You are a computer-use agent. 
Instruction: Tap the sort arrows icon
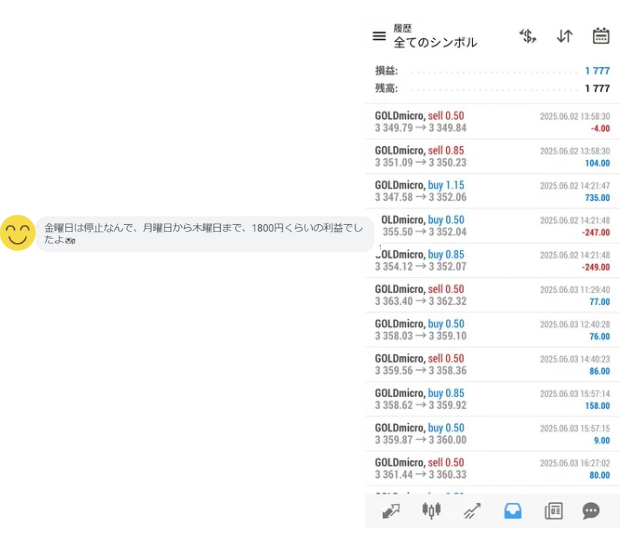pyautogui.click(x=565, y=36)
